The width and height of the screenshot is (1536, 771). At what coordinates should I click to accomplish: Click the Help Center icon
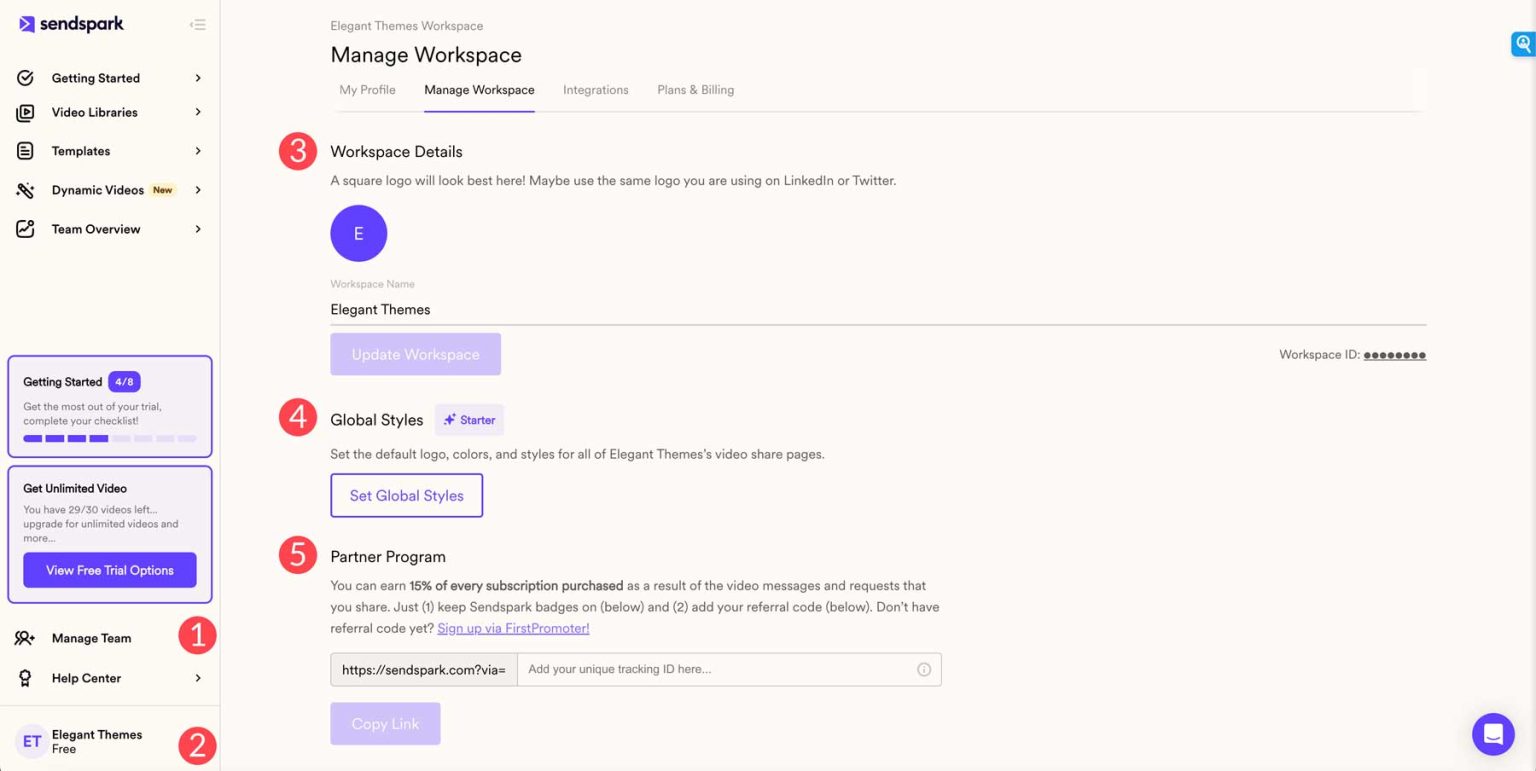pyautogui.click(x=27, y=678)
